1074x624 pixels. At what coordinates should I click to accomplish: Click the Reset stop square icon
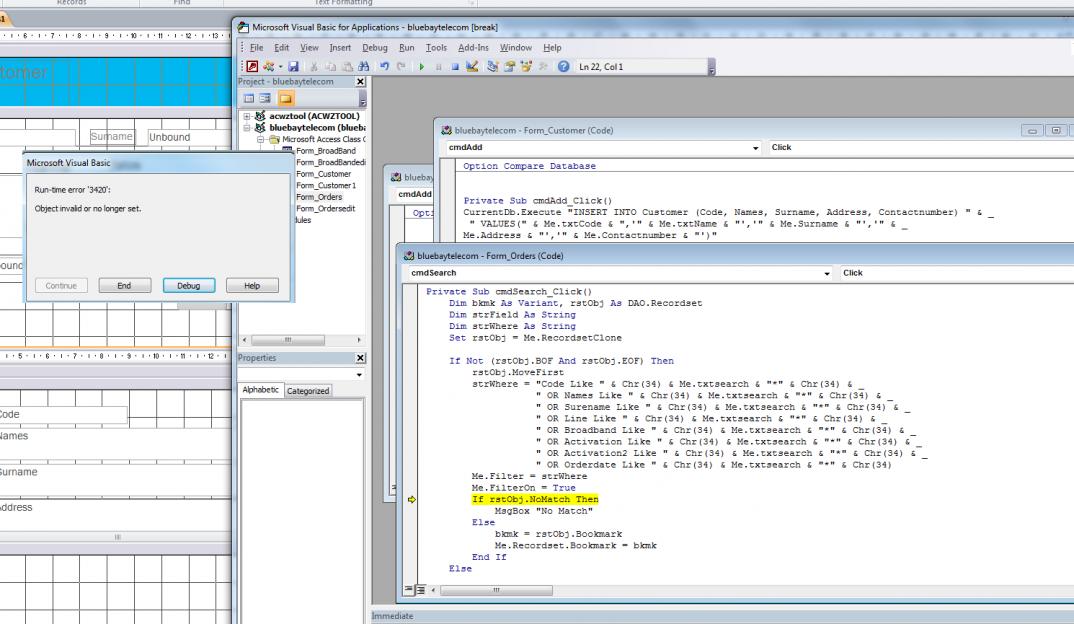pos(455,66)
